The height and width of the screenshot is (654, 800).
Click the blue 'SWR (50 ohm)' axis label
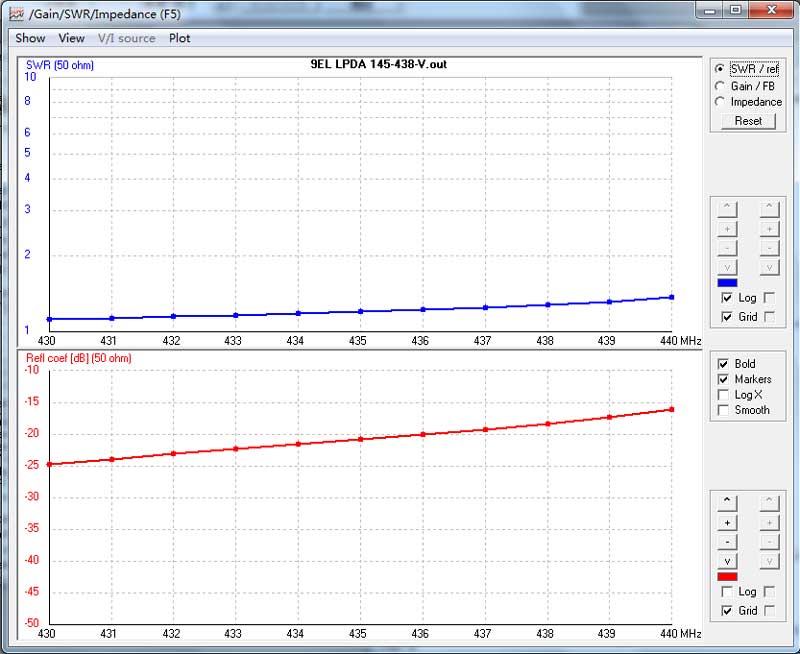[x=60, y=65]
